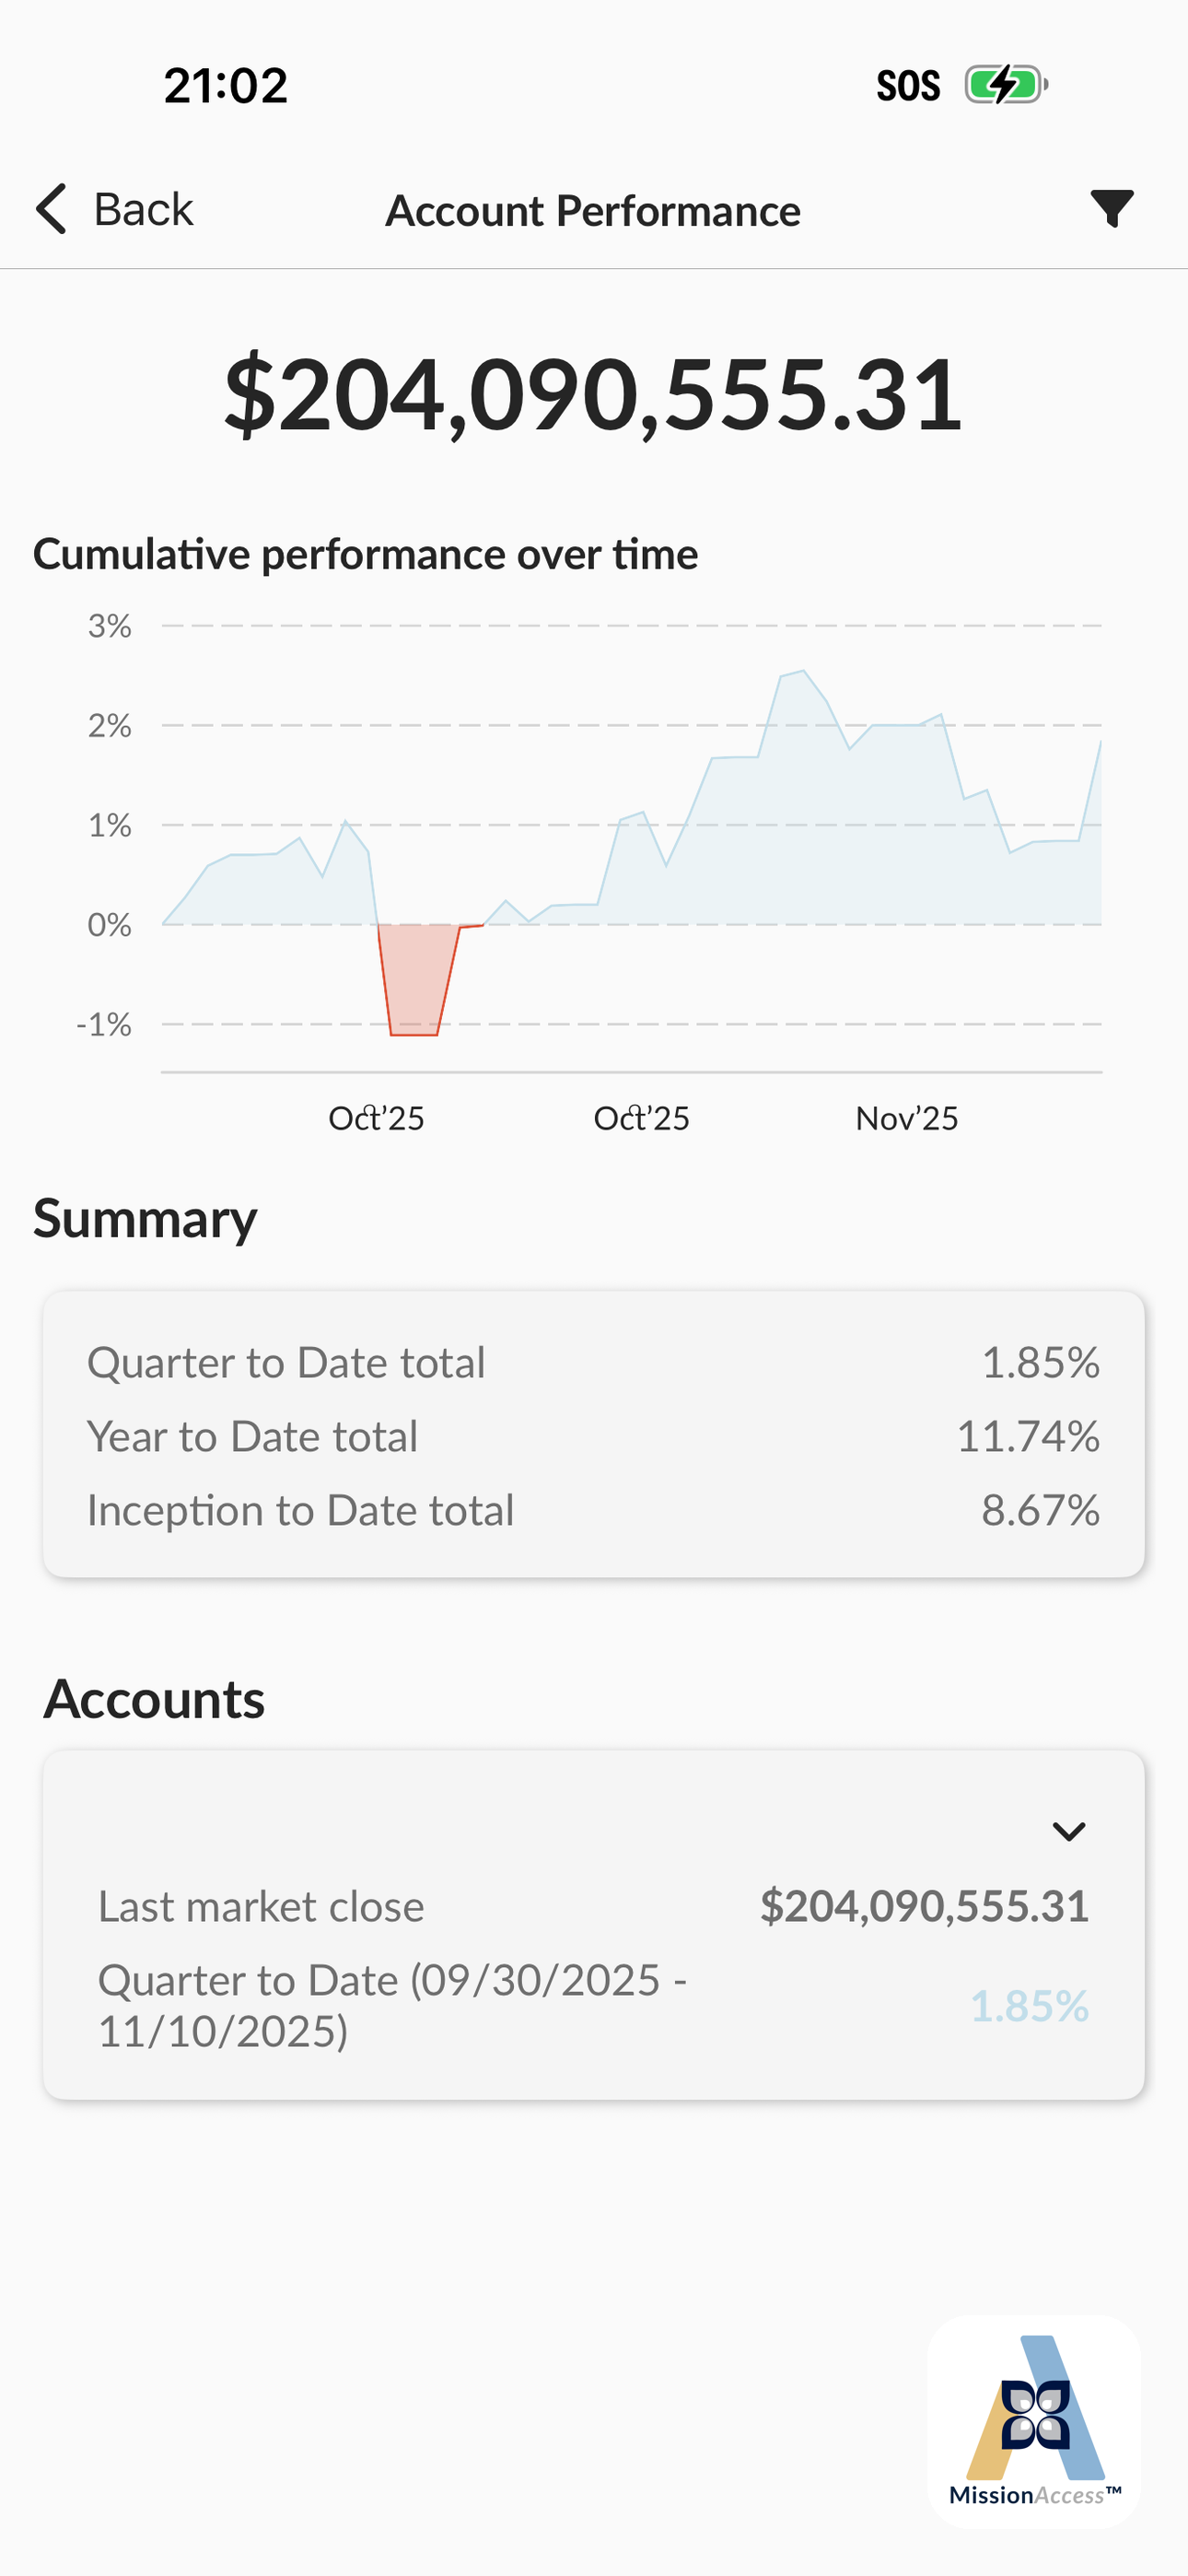Tap the 21:02 clock in status bar
The image size is (1188, 2576).
pyautogui.click(x=226, y=86)
